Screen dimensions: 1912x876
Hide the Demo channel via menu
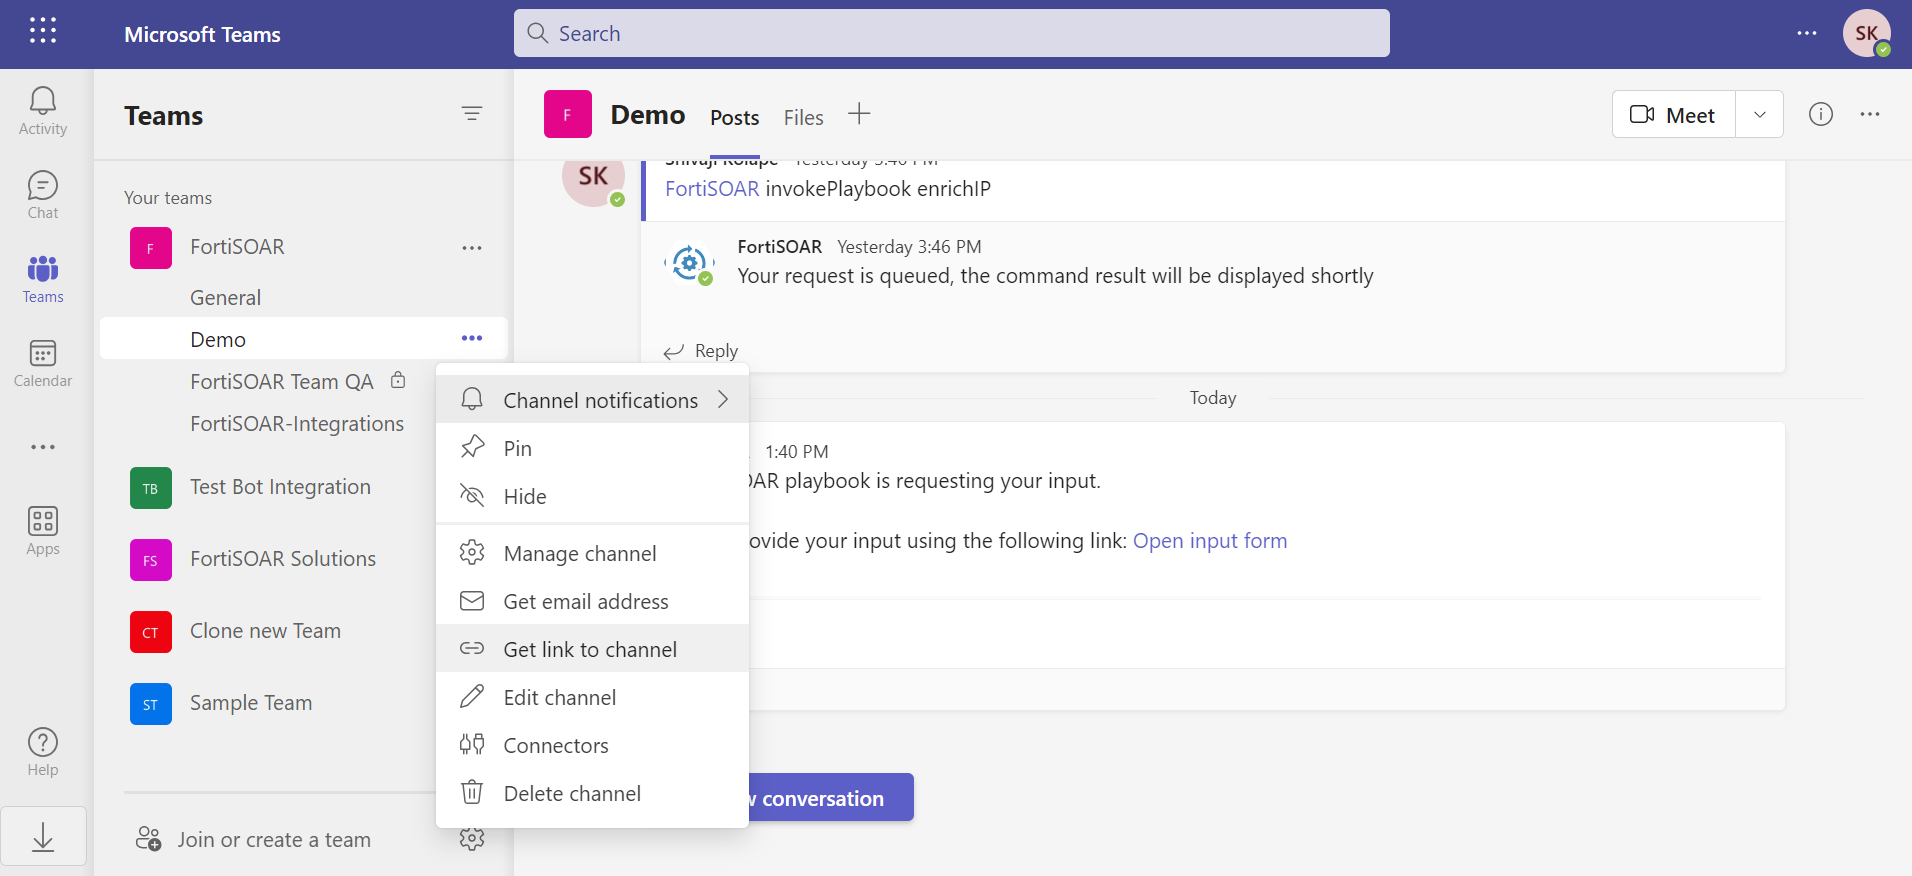click(x=525, y=497)
